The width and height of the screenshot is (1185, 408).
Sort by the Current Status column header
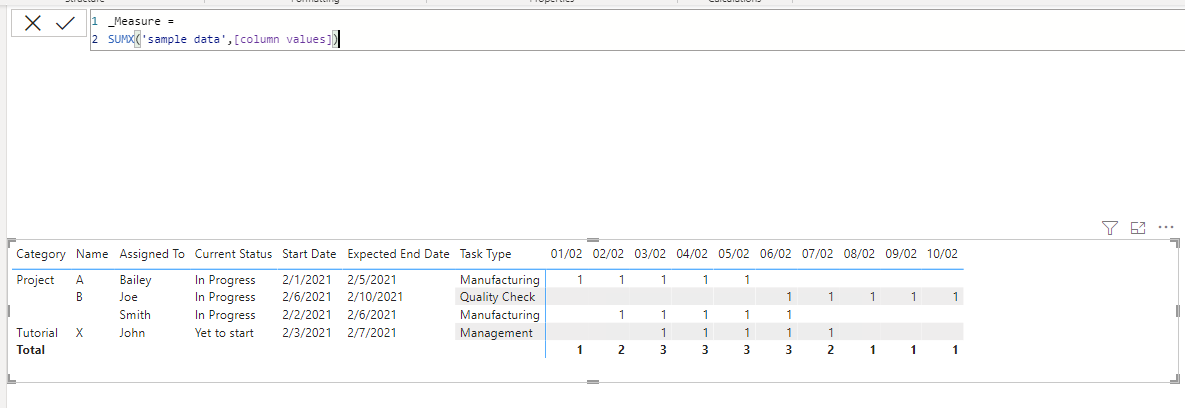pyautogui.click(x=234, y=254)
